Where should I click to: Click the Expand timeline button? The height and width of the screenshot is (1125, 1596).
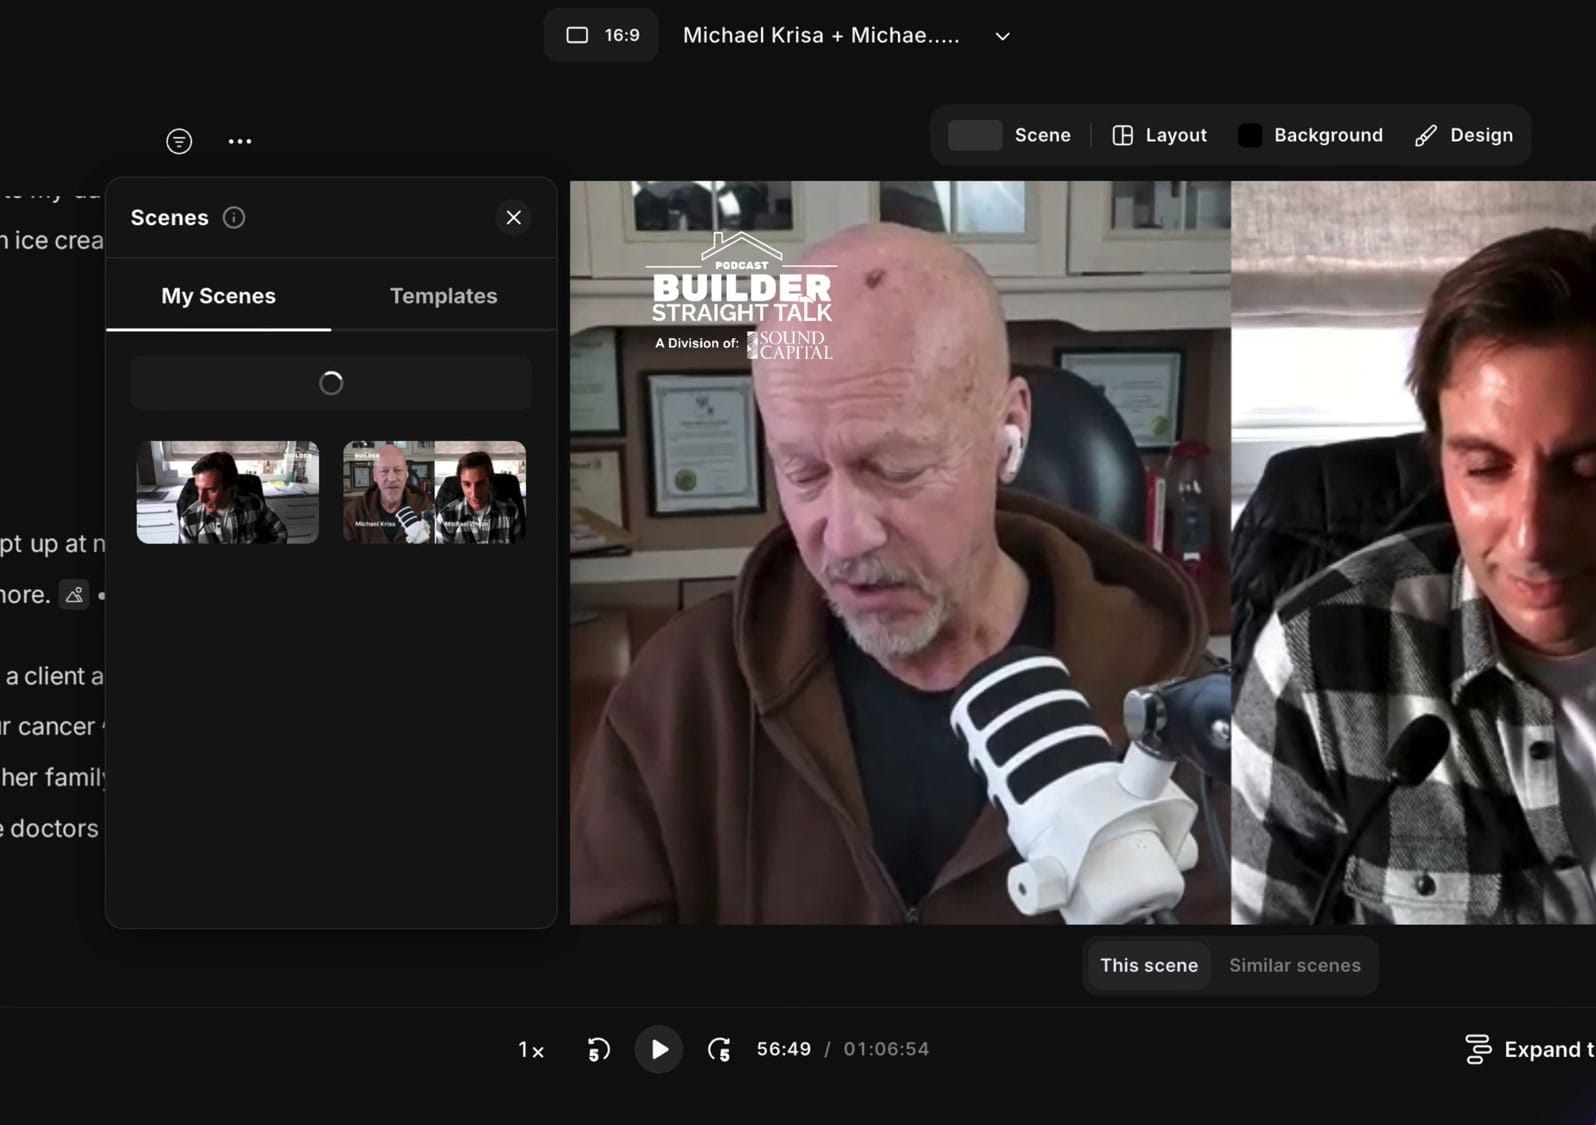[x=1530, y=1049]
